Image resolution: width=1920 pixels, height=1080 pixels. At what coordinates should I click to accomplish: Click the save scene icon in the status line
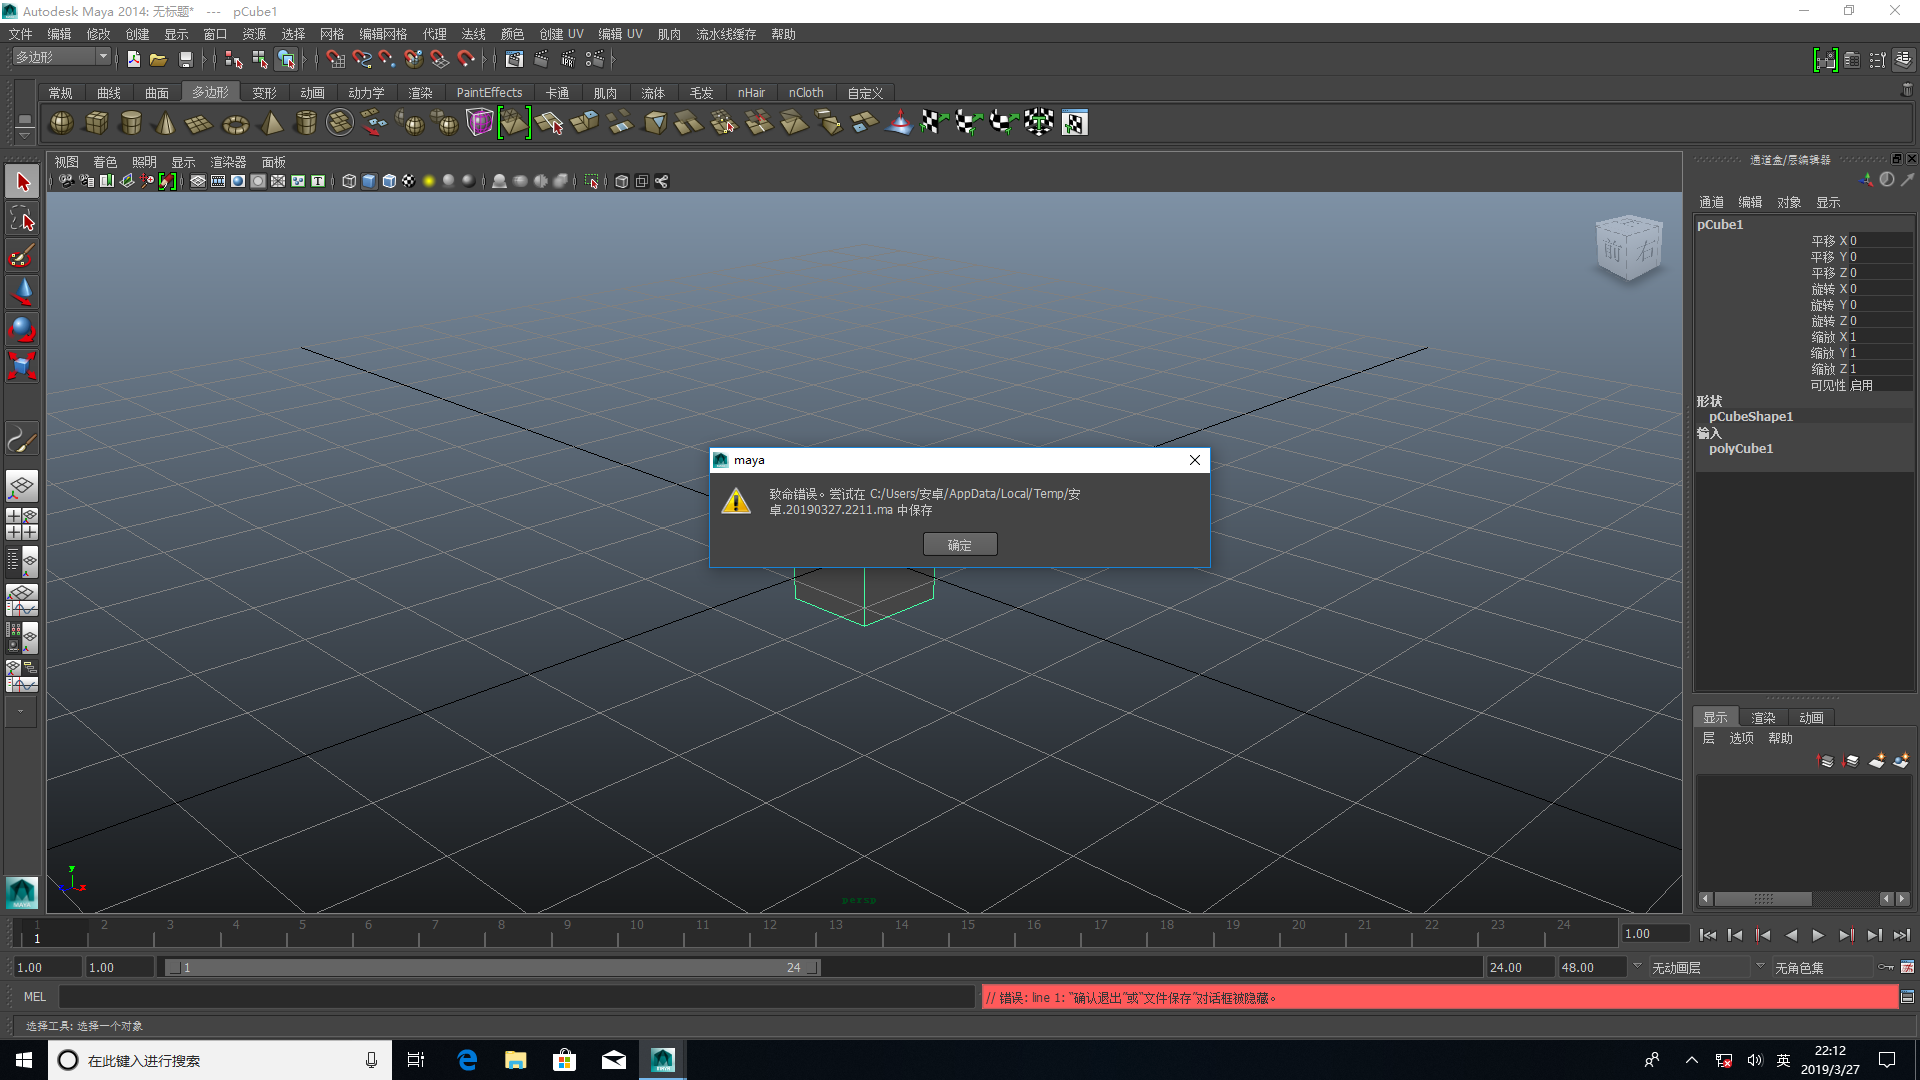pos(186,60)
